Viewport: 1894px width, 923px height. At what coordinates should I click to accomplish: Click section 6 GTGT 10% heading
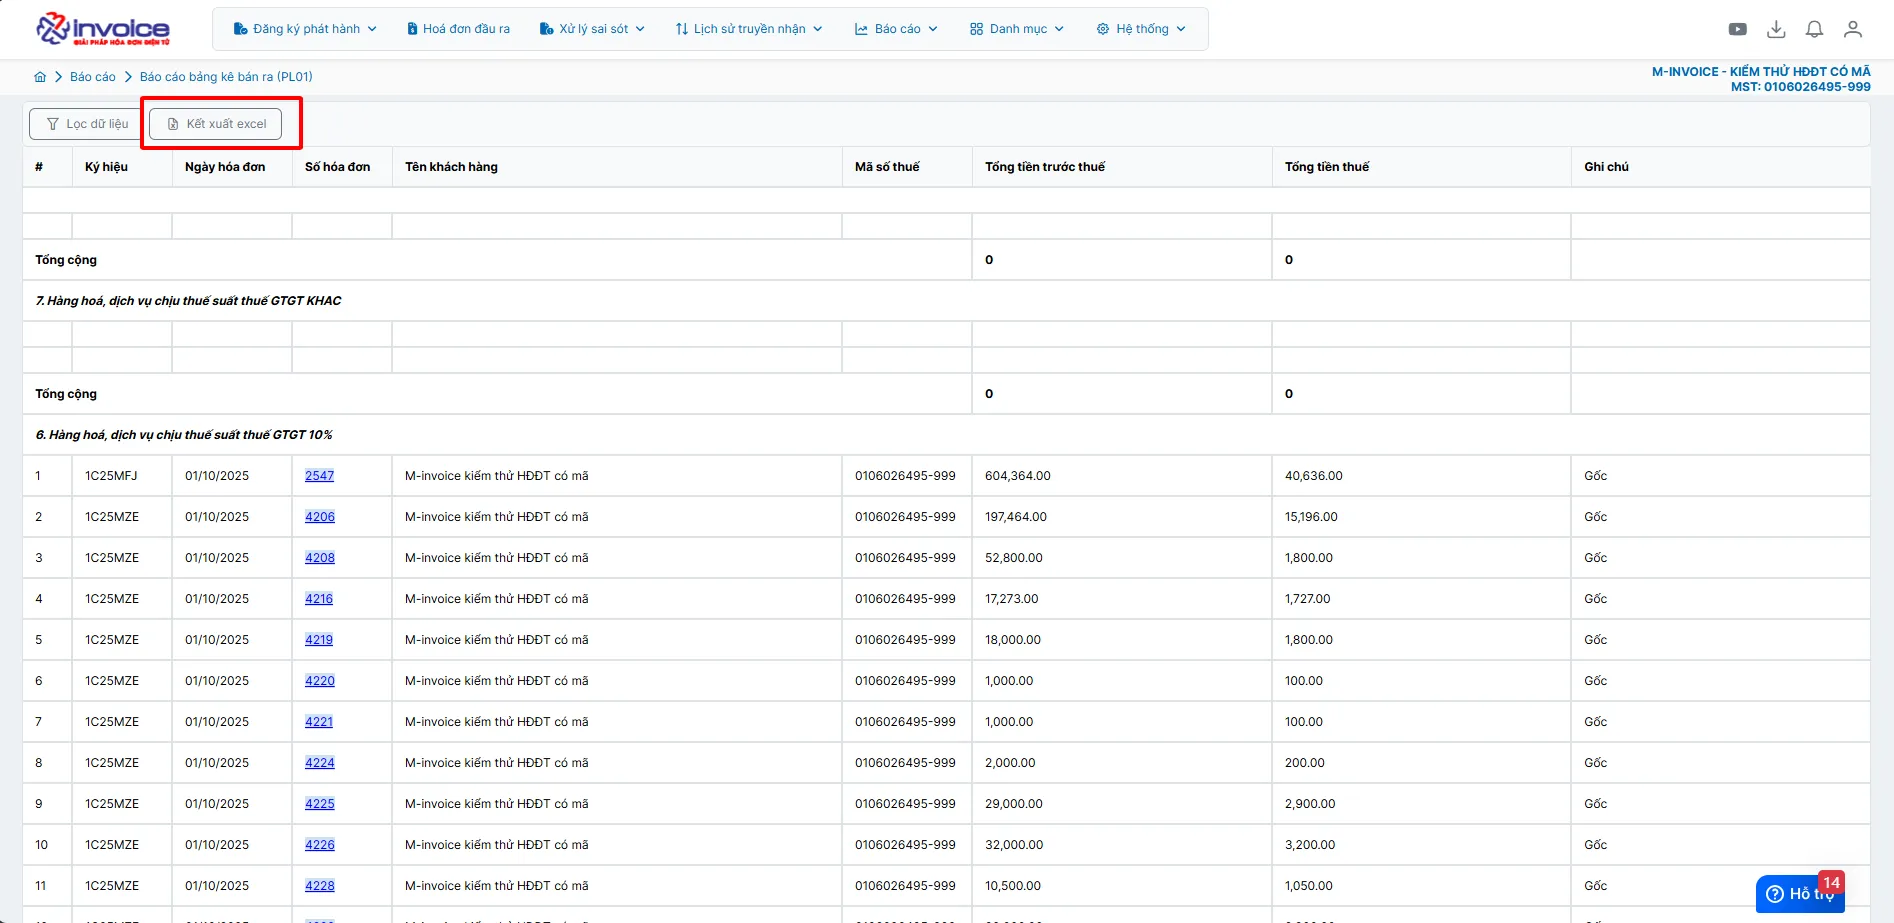pyautogui.click(x=184, y=435)
